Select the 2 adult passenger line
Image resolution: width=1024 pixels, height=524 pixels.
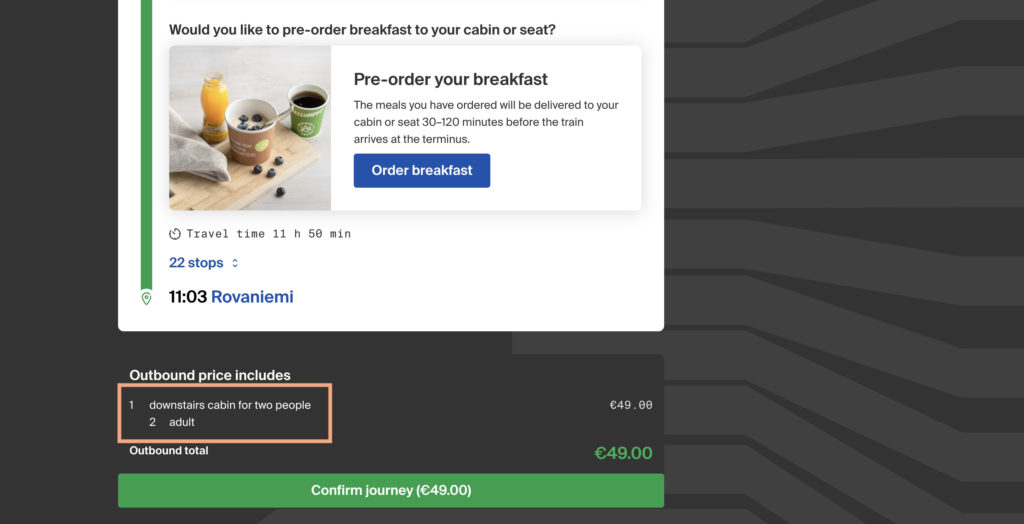172,422
